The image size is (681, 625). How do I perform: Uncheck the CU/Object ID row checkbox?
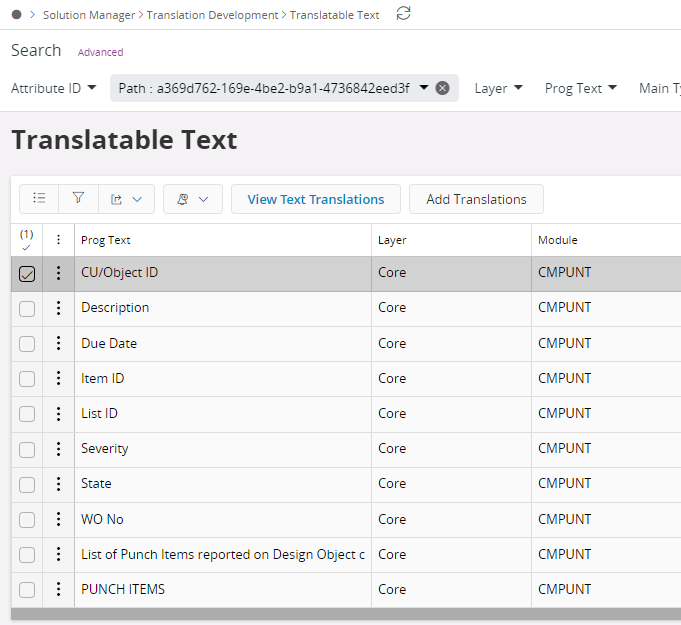coord(27,274)
